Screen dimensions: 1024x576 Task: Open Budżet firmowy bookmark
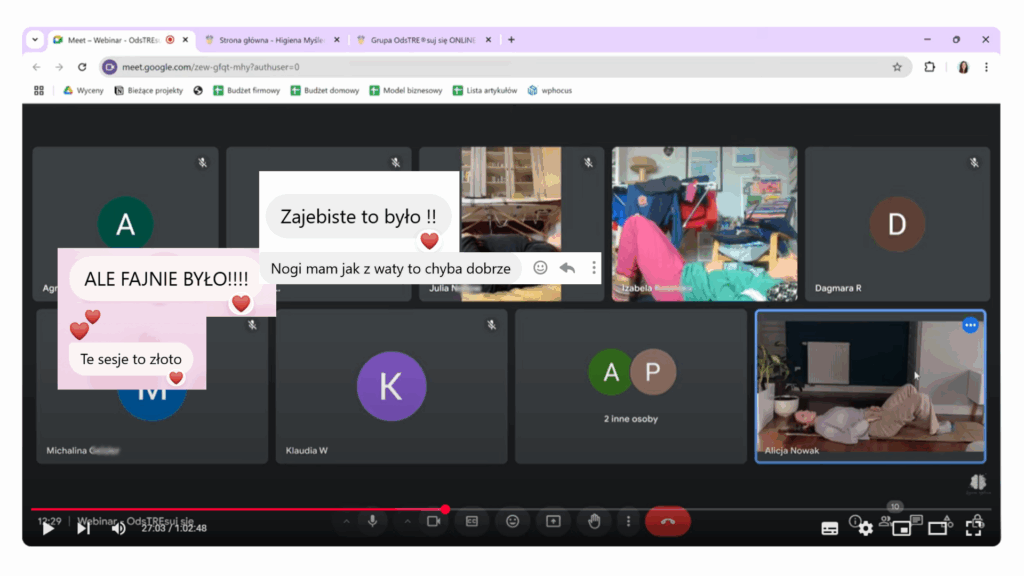(x=246, y=90)
